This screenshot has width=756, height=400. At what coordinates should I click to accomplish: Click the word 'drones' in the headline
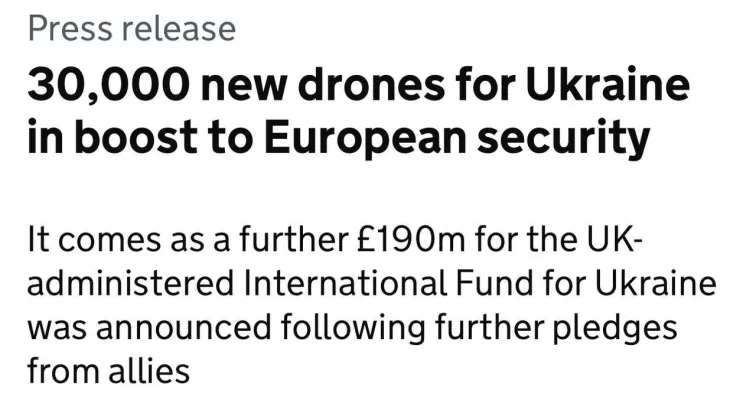tap(371, 86)
